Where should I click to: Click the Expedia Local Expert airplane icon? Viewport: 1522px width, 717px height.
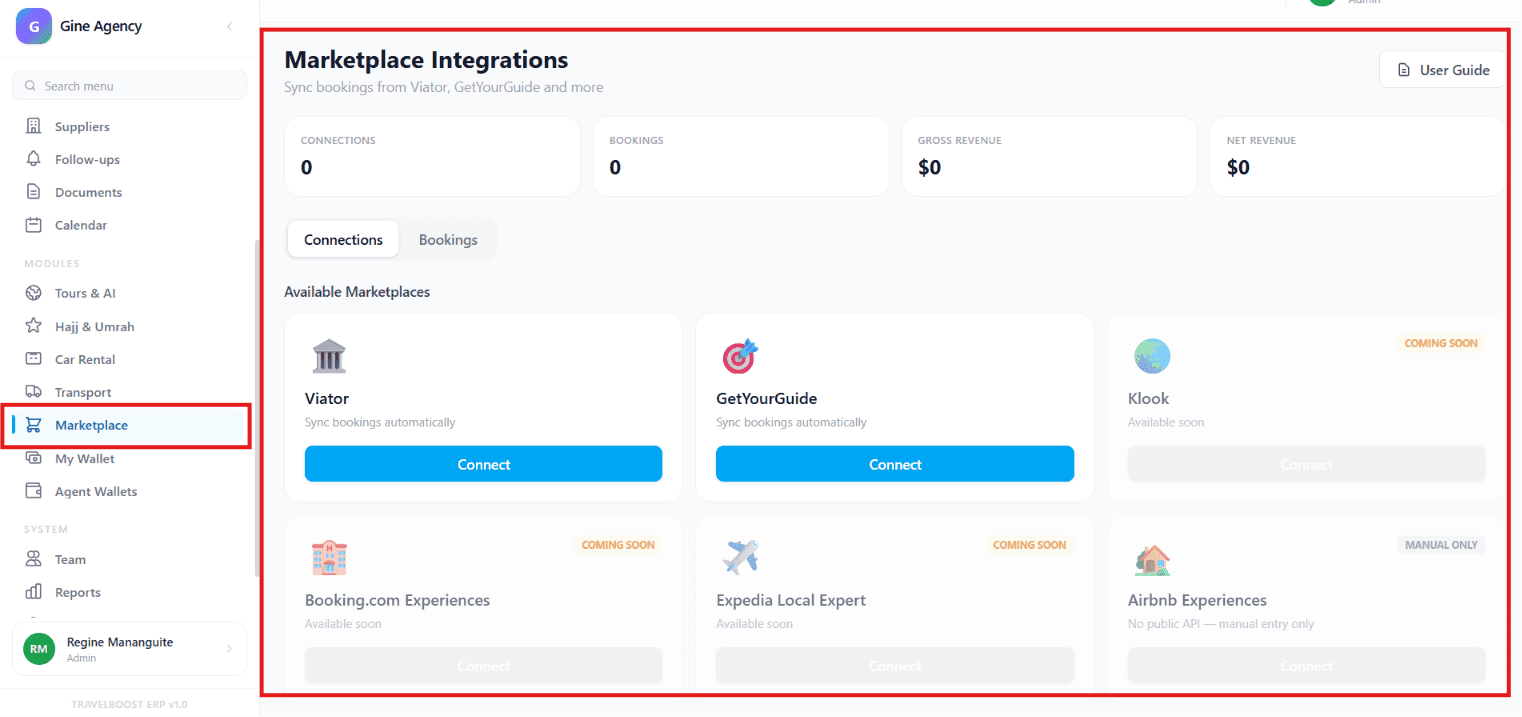740,558
